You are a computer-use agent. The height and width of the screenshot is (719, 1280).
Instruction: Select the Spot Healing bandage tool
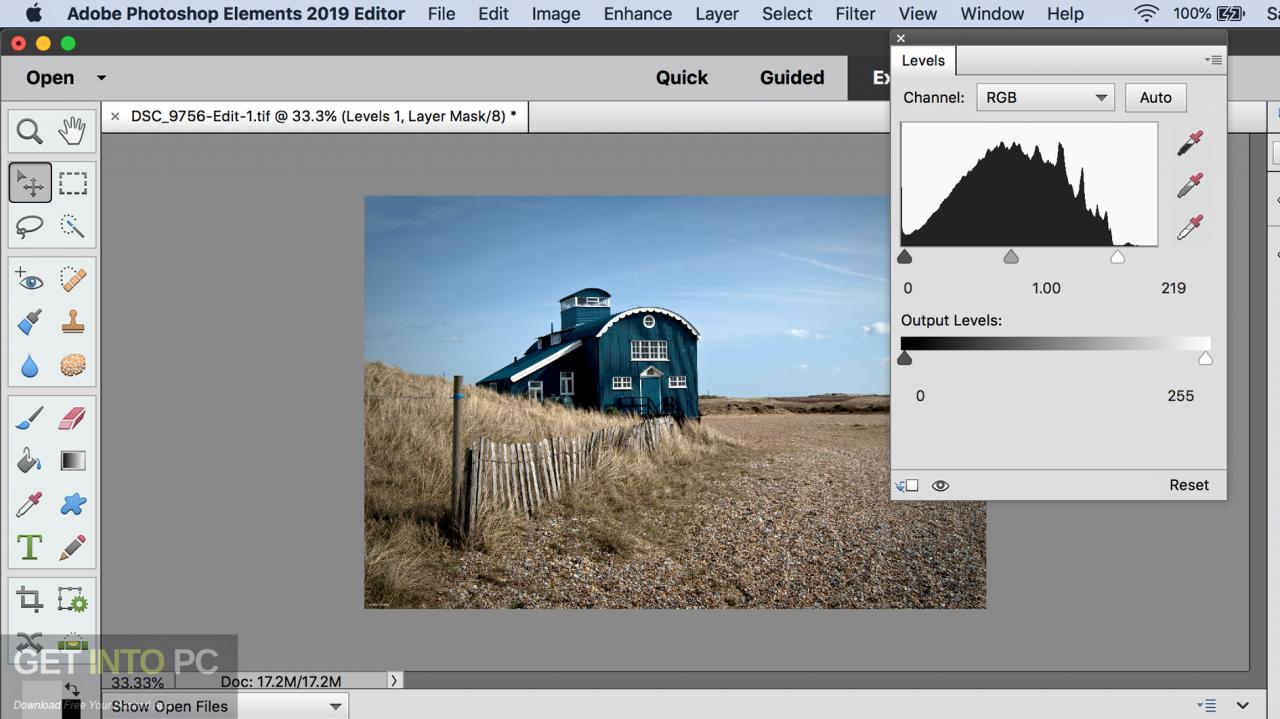click(72, 279)
